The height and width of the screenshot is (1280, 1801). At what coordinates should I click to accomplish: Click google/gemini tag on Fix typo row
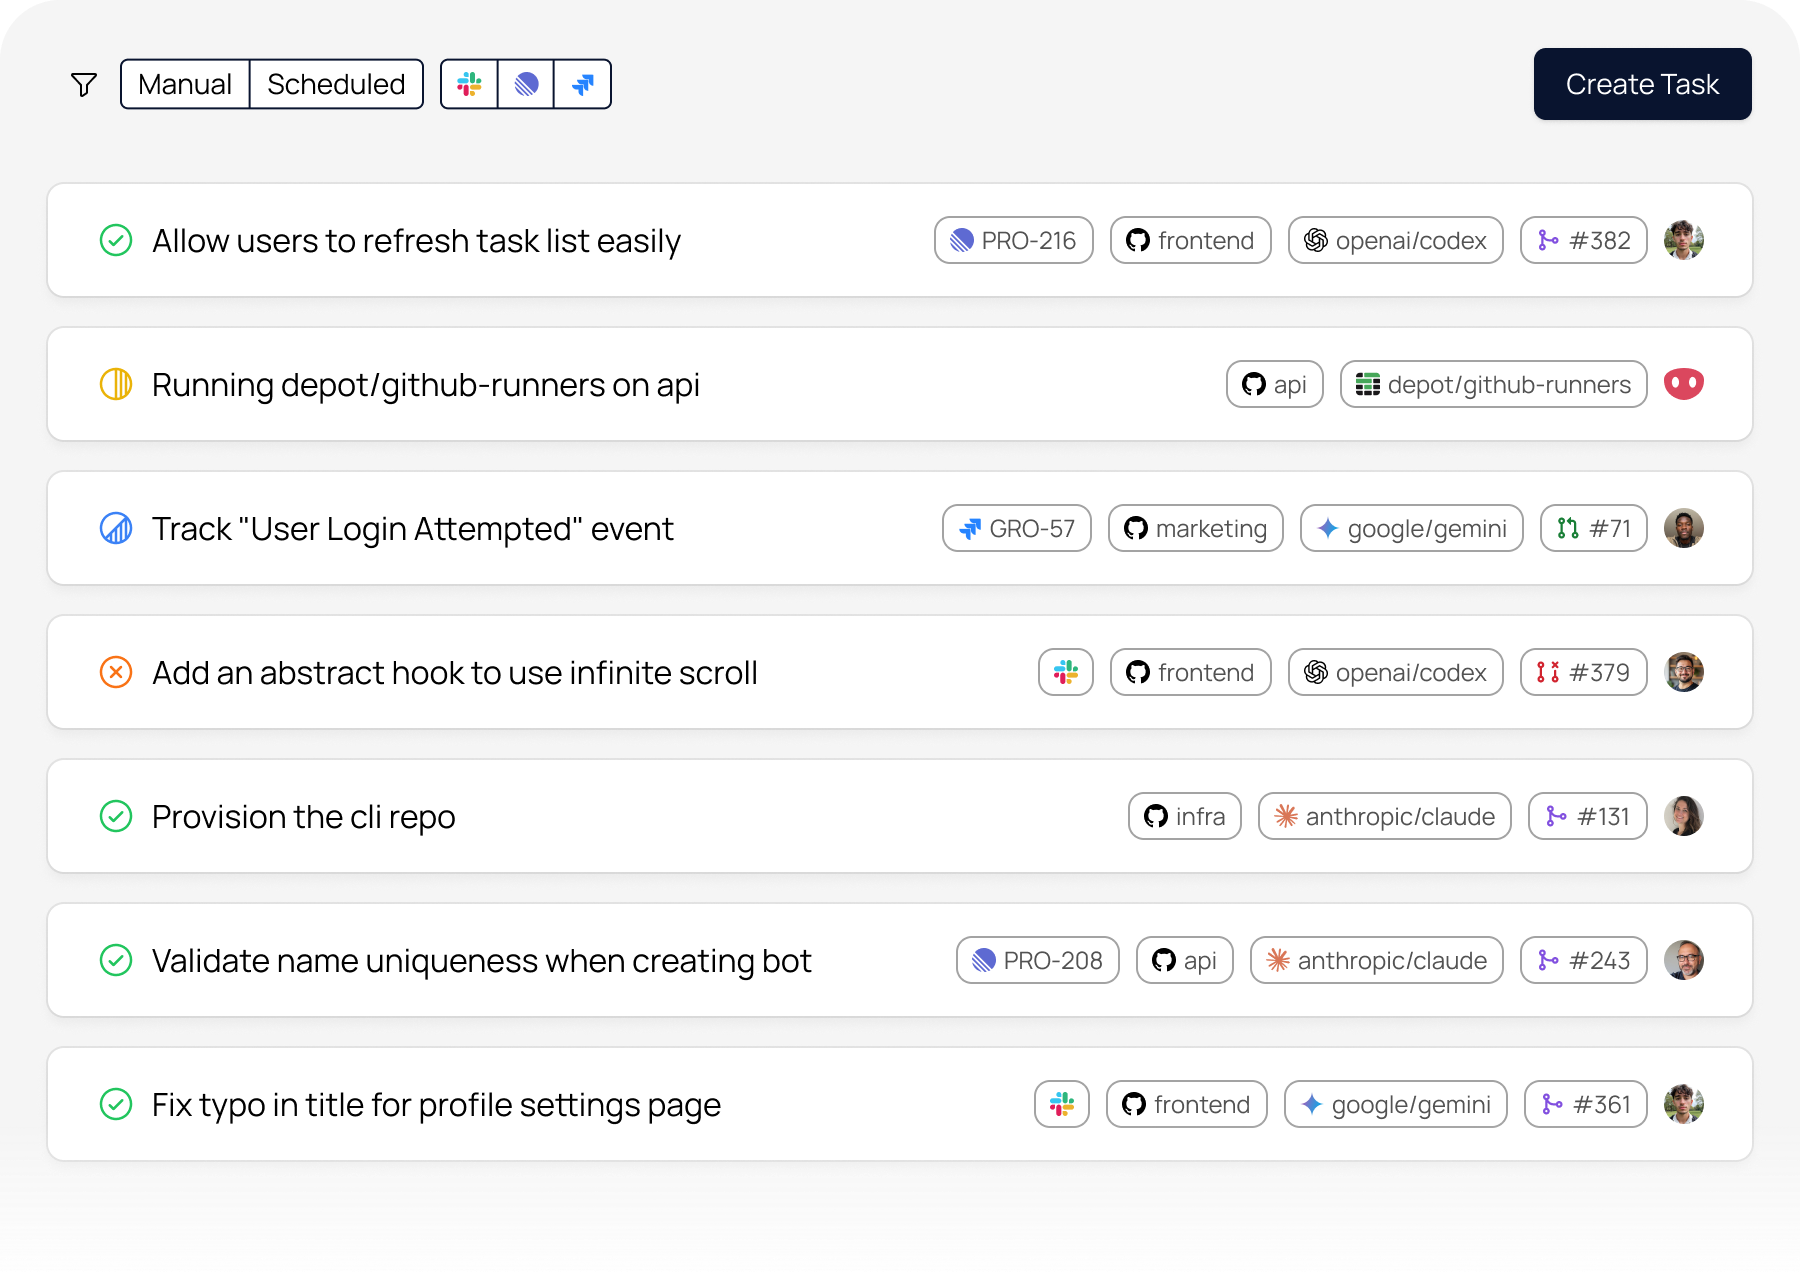click(1396, 1104)
